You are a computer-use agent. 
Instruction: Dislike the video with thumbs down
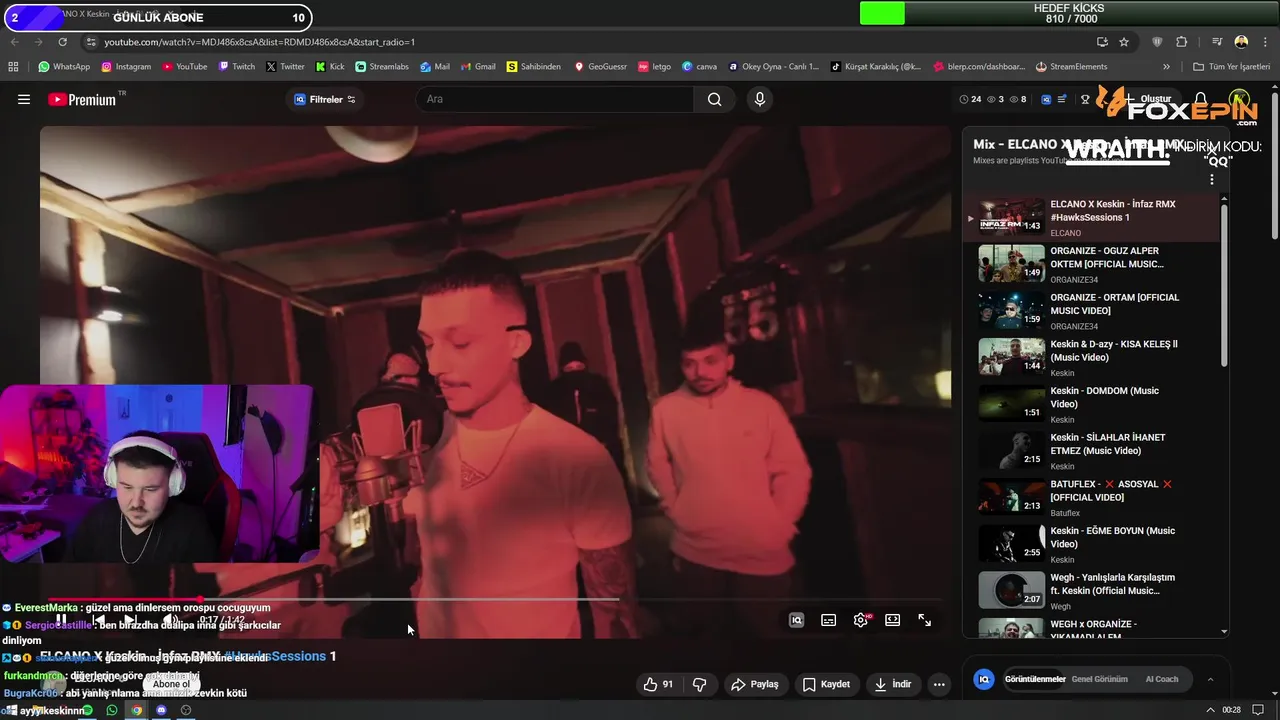700,684
